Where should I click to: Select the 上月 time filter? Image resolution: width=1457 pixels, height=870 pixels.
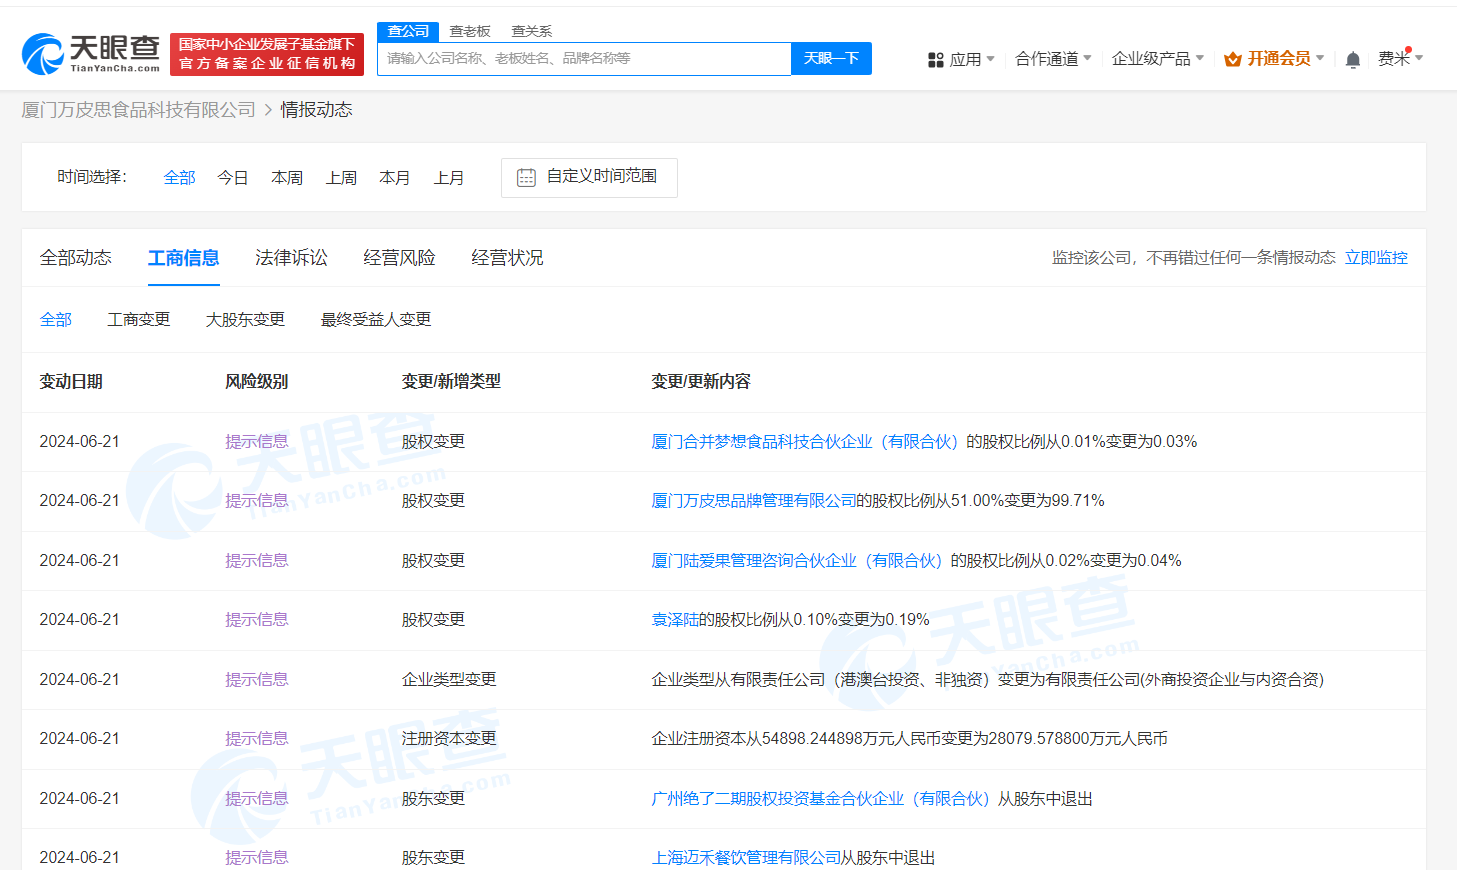pos(449,178)
